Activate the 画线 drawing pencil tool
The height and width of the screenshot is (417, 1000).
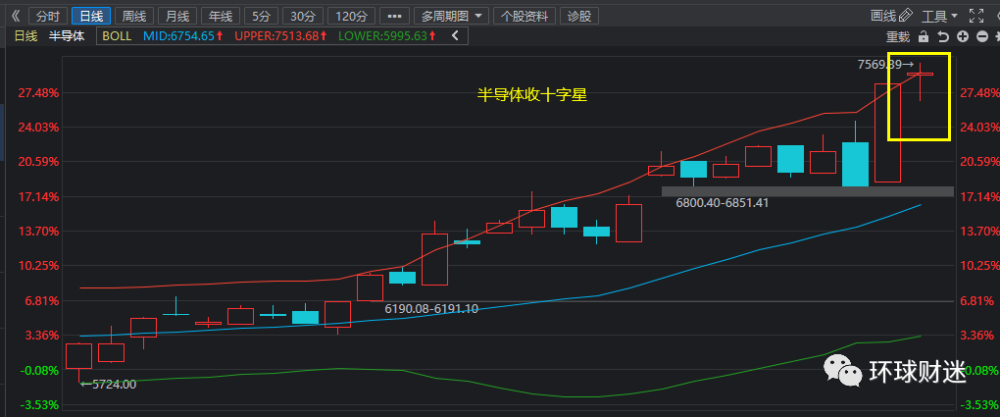coord(892,16)
